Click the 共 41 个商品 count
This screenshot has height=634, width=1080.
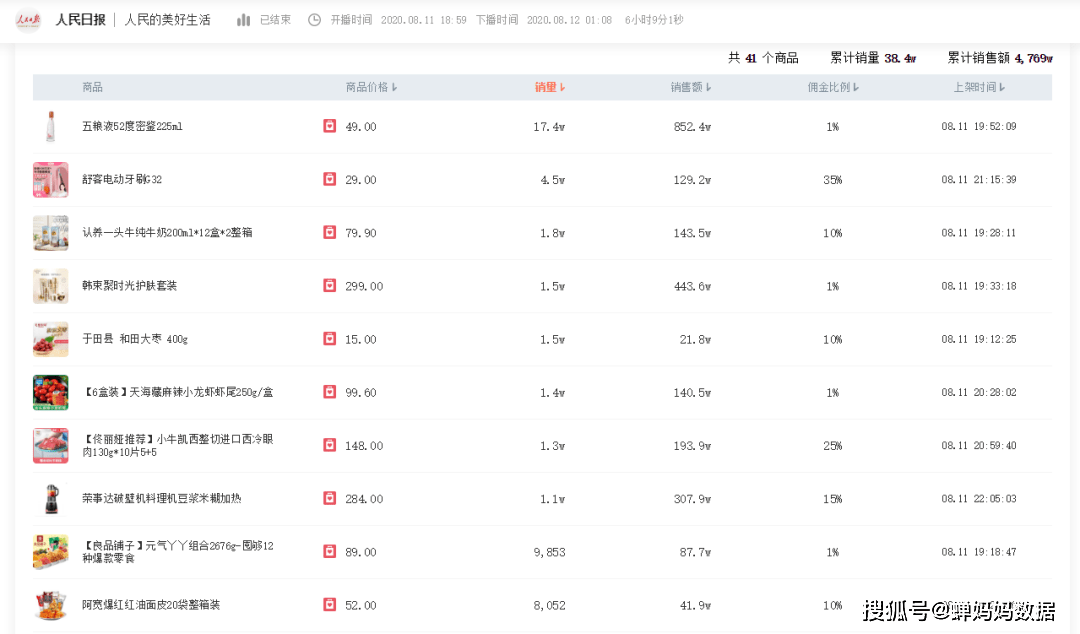(763, 58)
